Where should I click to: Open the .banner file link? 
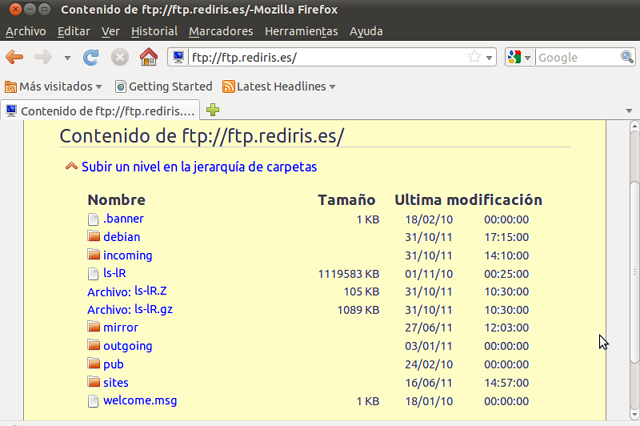point(123,219)
